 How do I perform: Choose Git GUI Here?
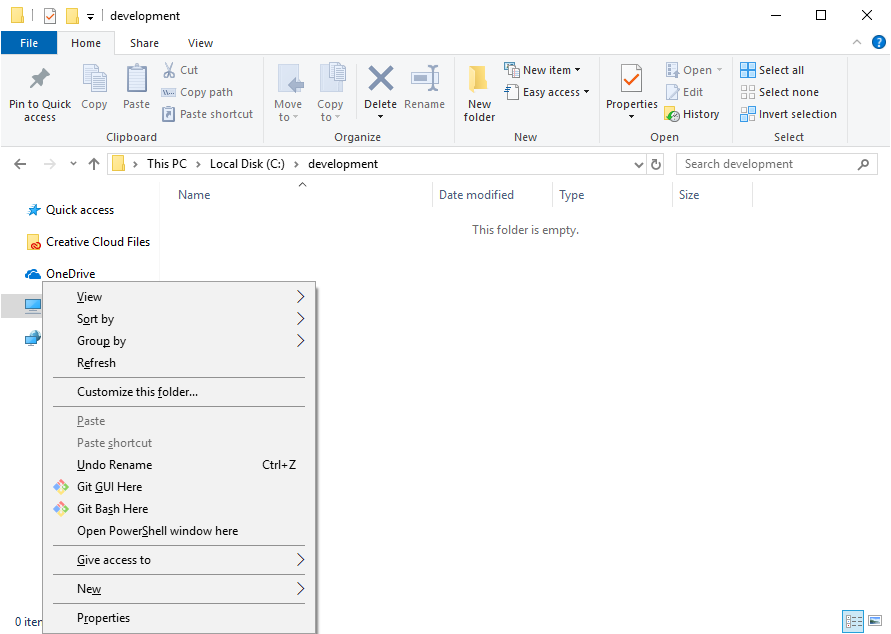179,487
